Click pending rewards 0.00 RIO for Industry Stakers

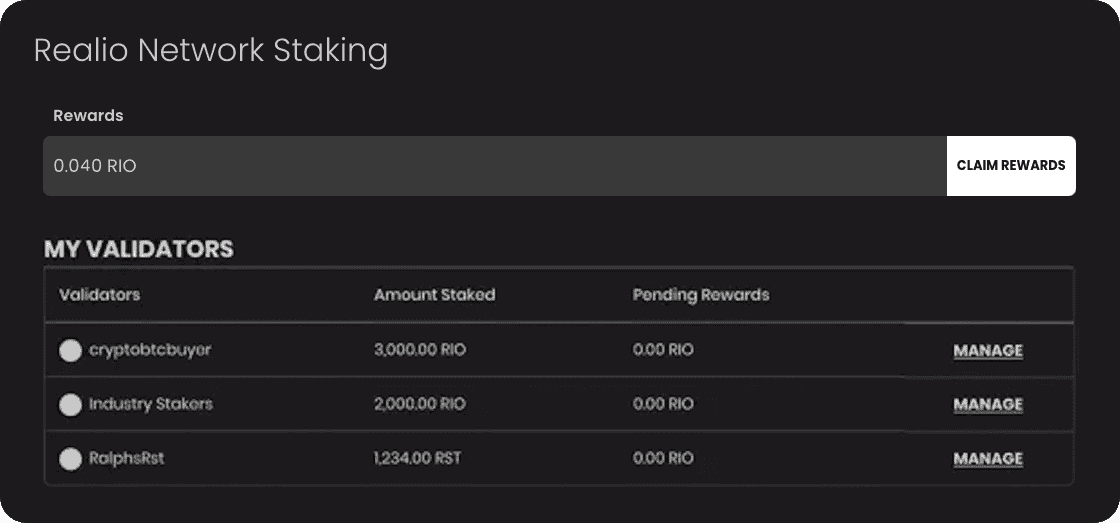point(663,404)
